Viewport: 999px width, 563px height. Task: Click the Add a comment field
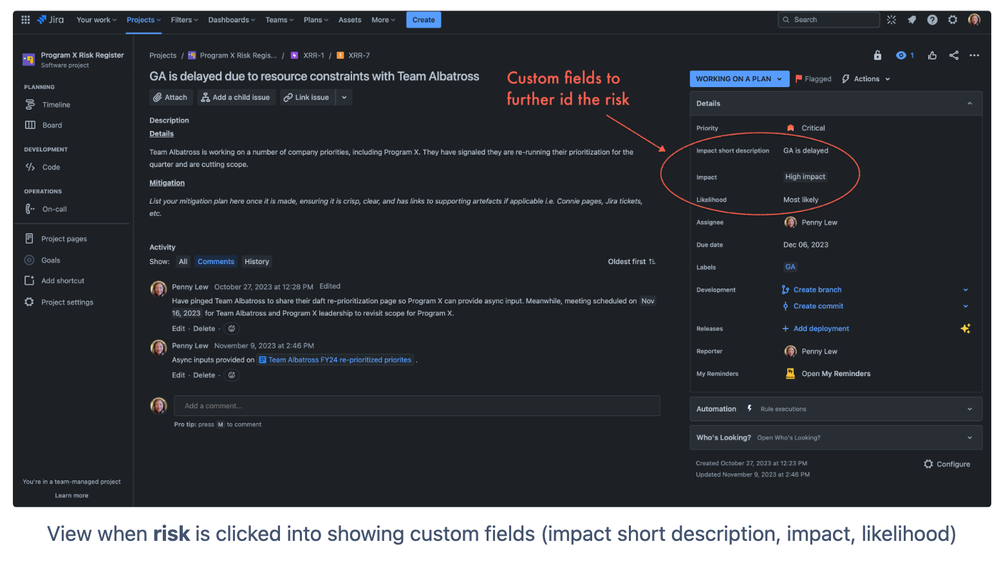pos(417,406)
